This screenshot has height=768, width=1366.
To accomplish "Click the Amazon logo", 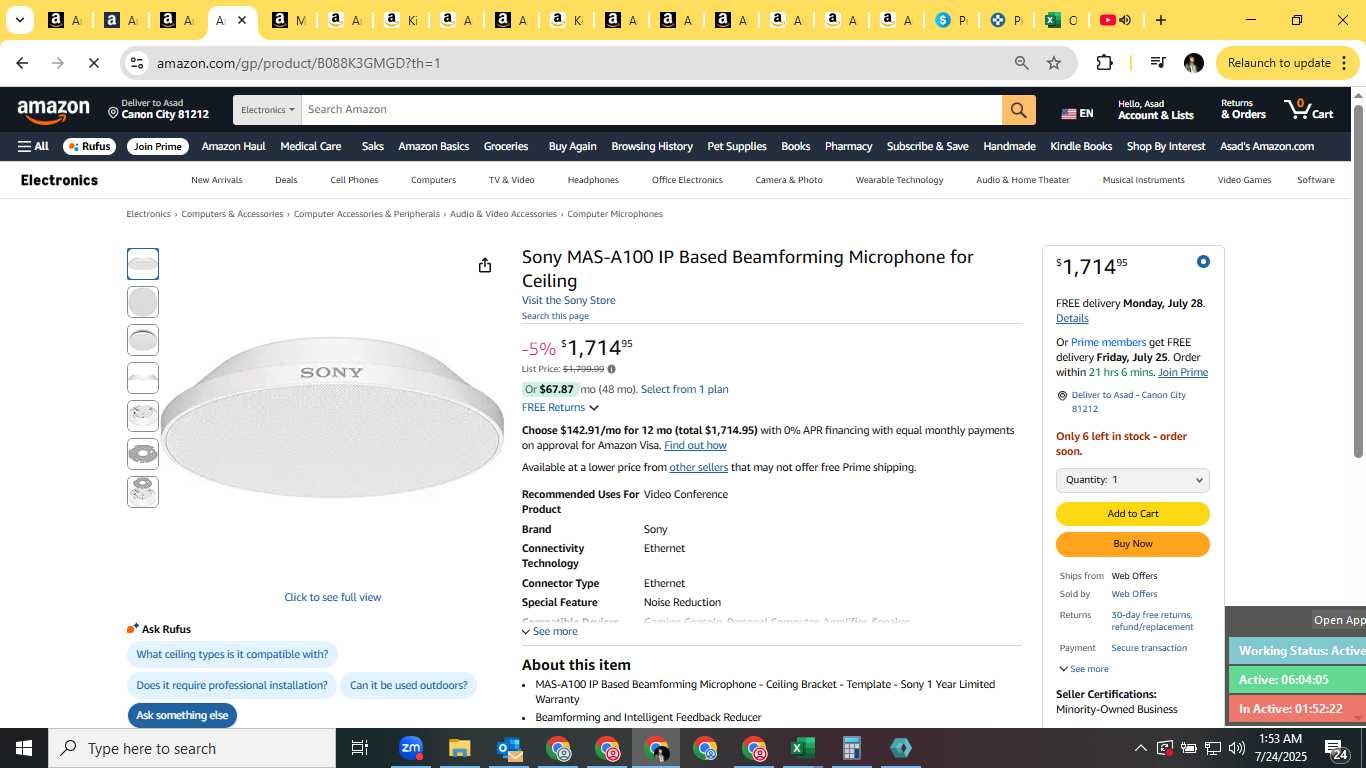I will click(x=53, y=111).
